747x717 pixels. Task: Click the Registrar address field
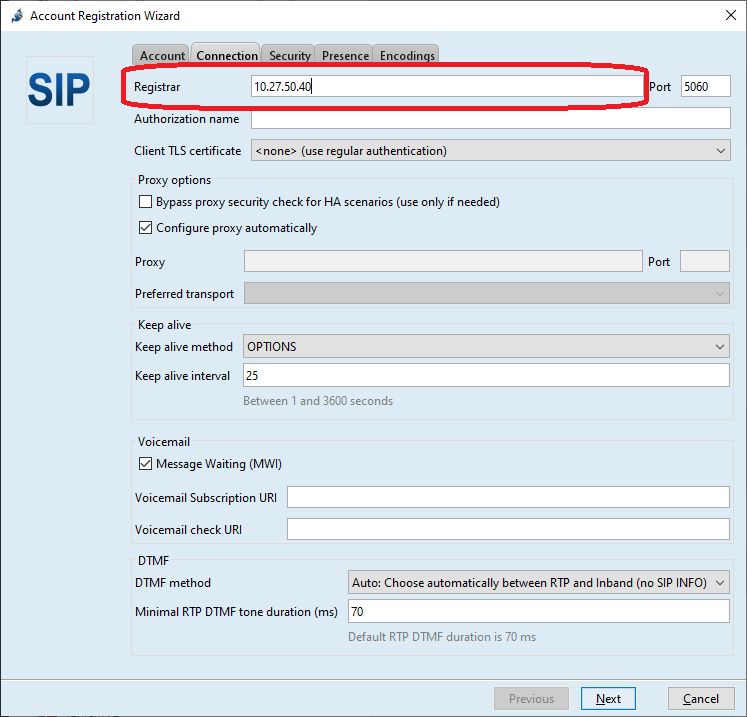pos(445,87)
